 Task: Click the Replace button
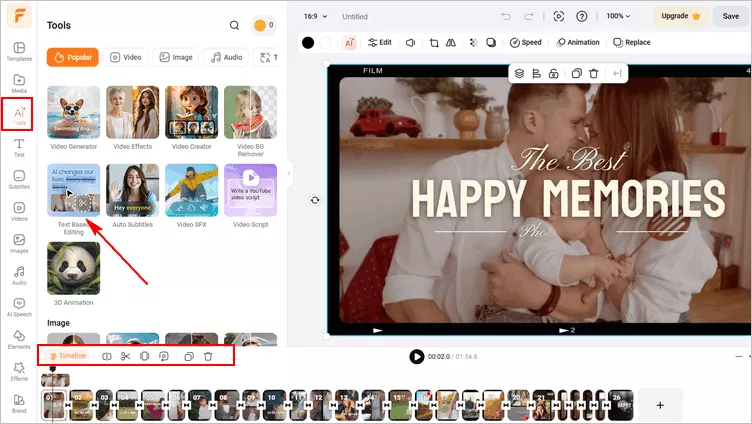click(632, 43)
